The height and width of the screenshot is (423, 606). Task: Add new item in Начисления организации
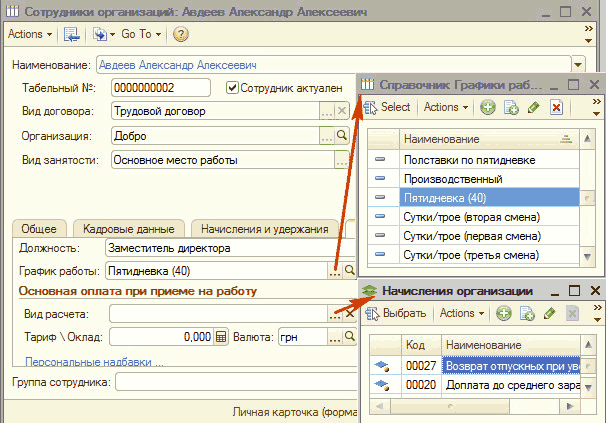(x=504, y=313)
